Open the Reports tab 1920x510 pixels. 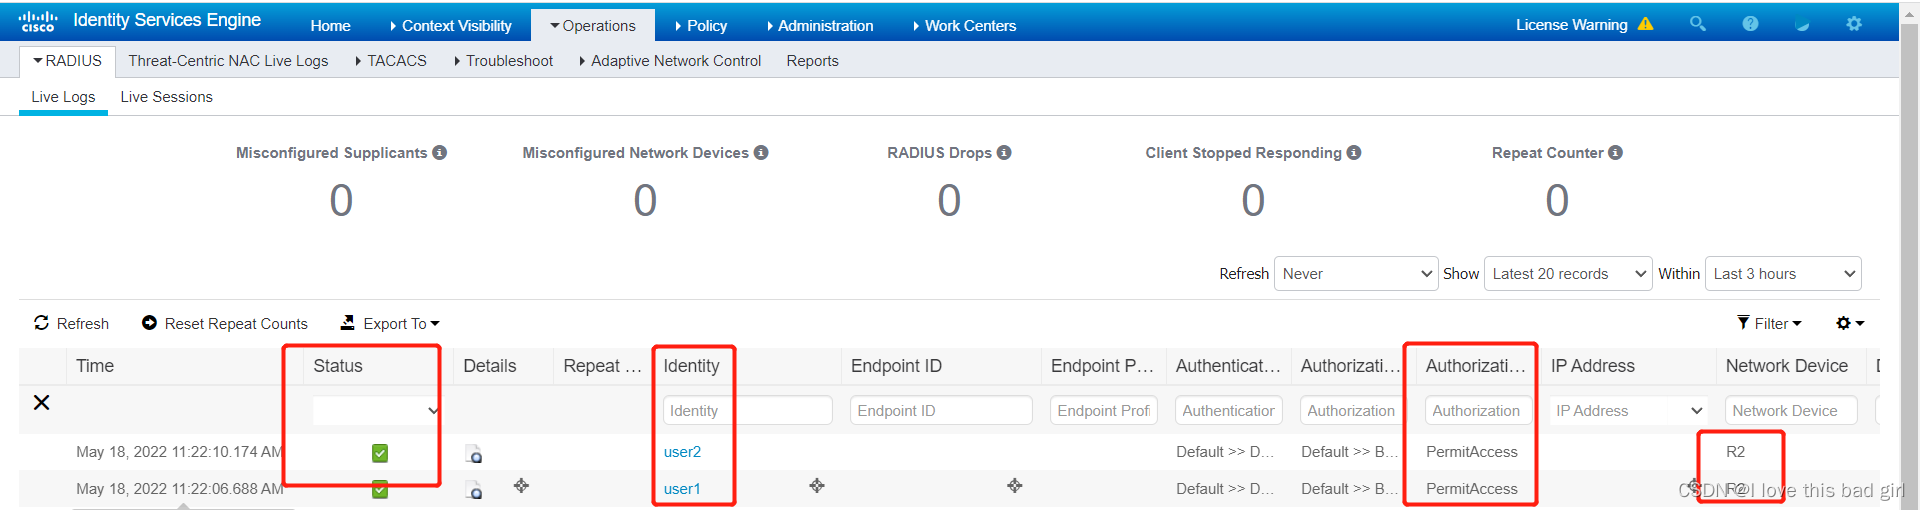click(x=812, y=61)
